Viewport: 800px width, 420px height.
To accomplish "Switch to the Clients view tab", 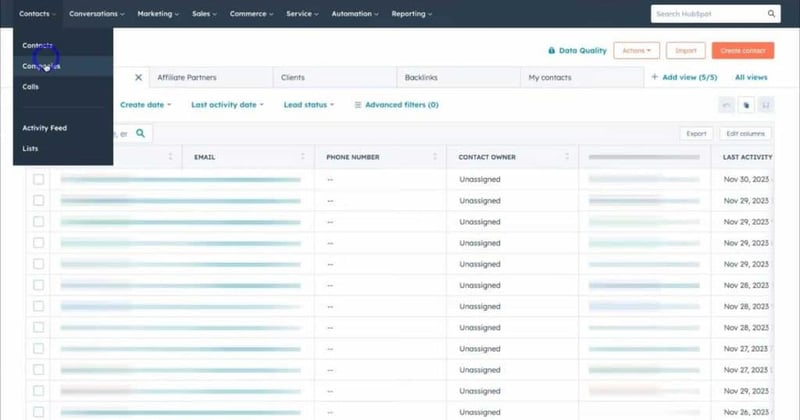I will coord(335,78).
